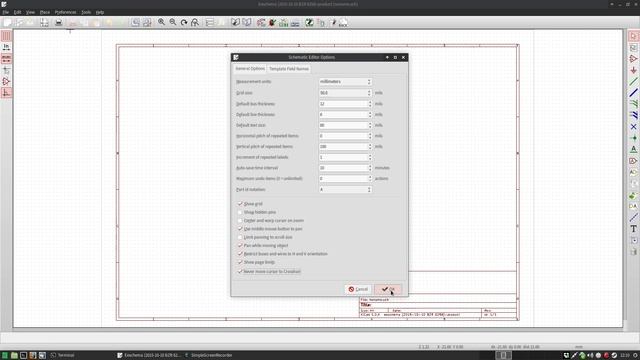
Task: Click the Cancel button in options dialog
Action: click(x=358, y=289)
